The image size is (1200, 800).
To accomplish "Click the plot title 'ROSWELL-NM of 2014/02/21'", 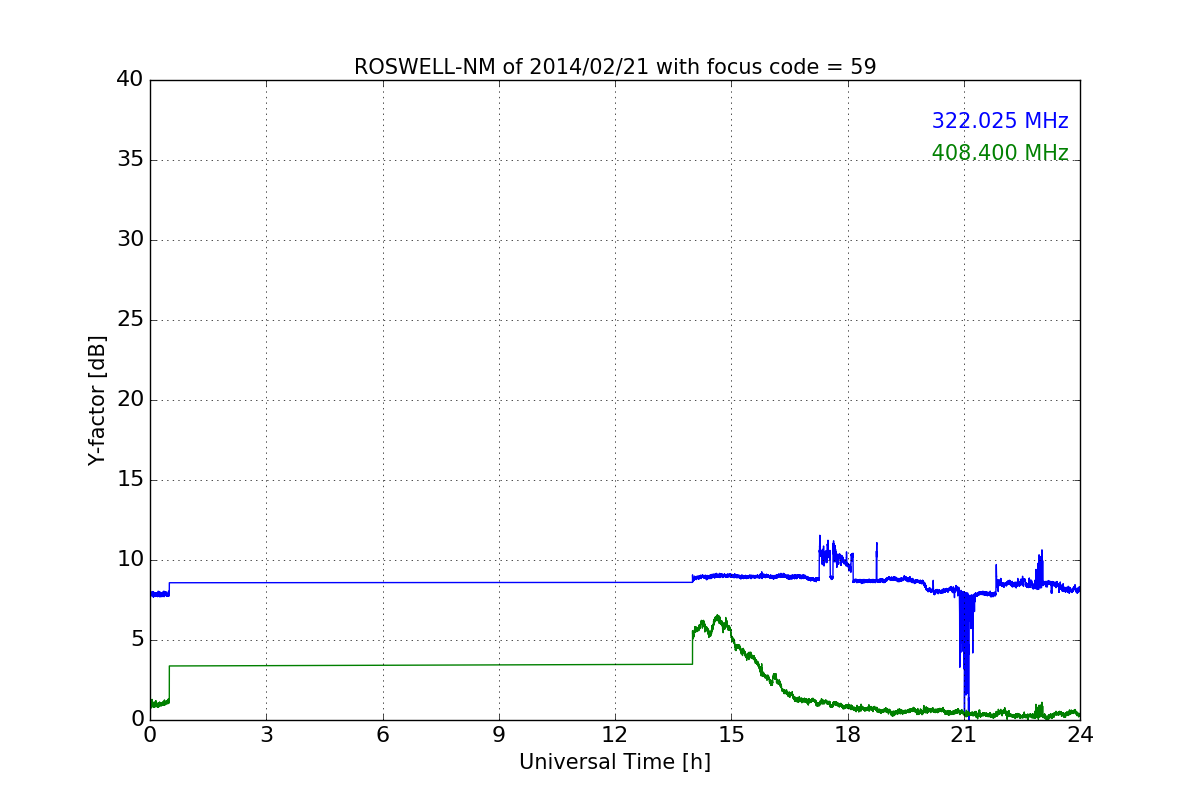I will tap(502, 67).
